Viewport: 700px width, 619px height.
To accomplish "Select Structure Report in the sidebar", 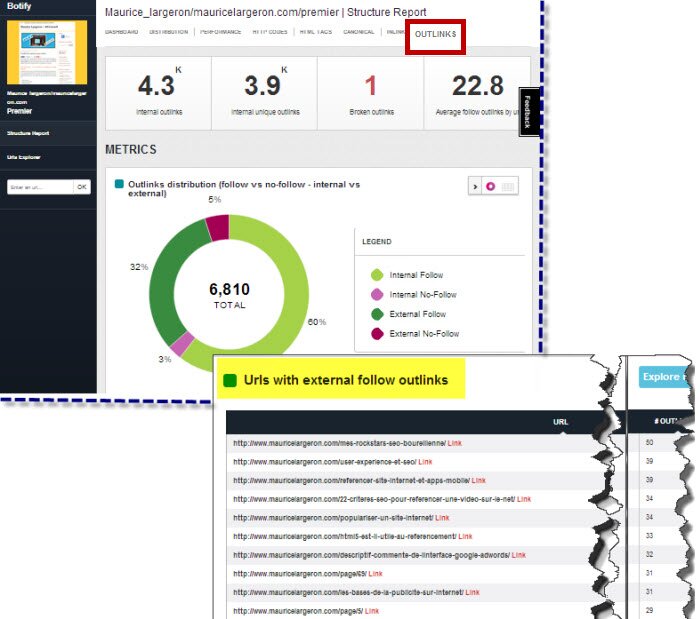I will (x=28, y=133).
